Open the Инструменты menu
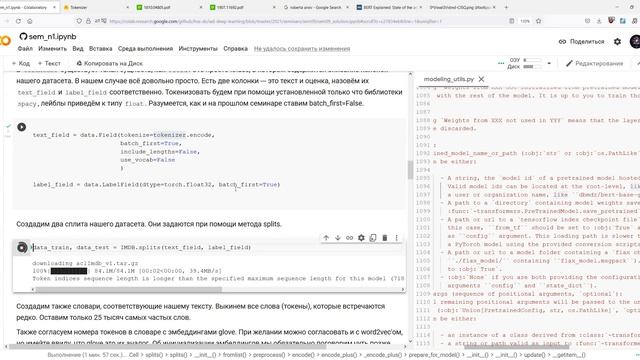 pyautogui.click(x=198, y=49)
